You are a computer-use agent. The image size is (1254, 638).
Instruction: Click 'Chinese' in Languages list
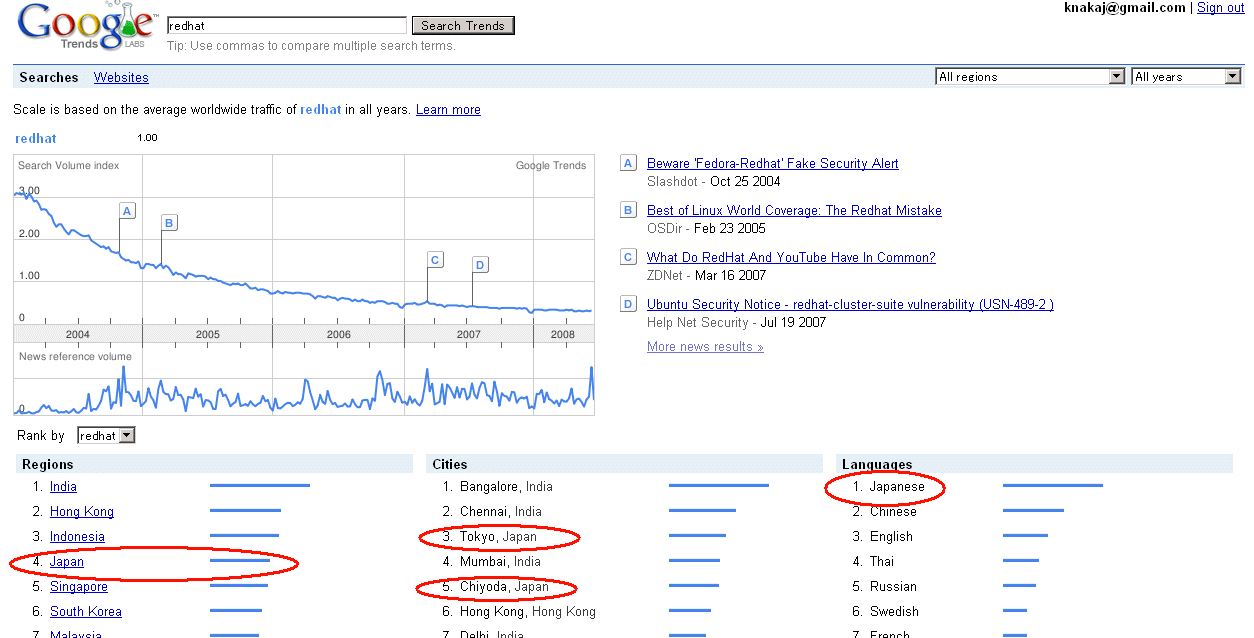pyautogui.click(x=893, y=511)
